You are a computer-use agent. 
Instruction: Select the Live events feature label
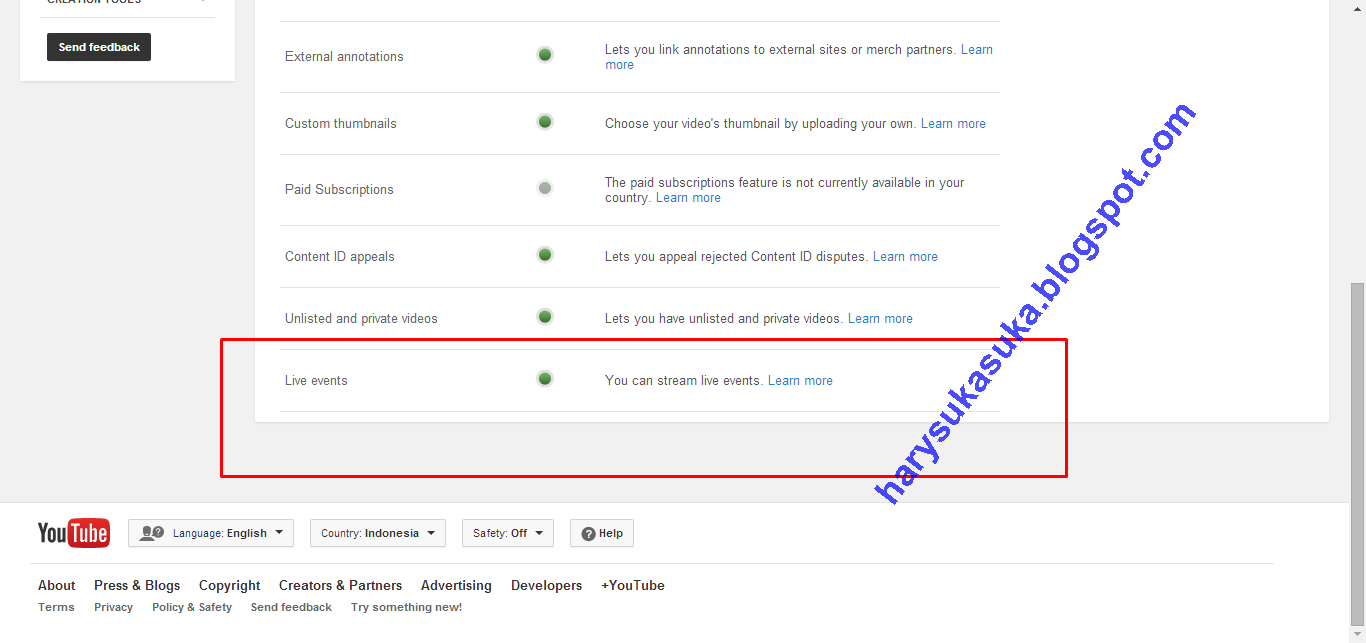316,380
